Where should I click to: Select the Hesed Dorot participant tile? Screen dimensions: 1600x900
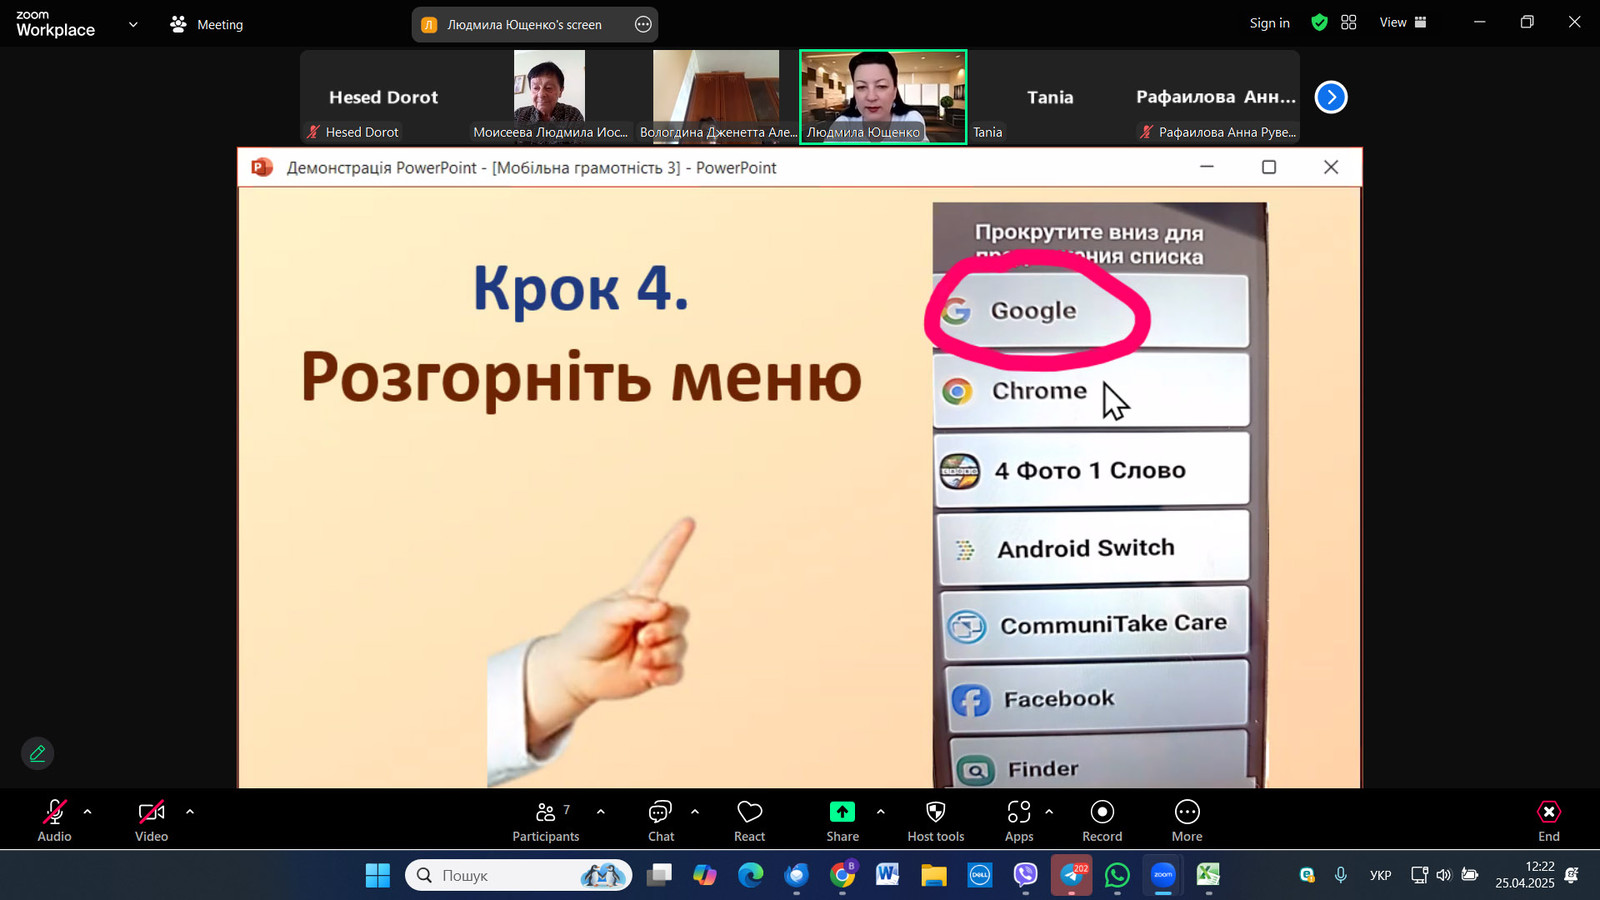click(384, 97)
